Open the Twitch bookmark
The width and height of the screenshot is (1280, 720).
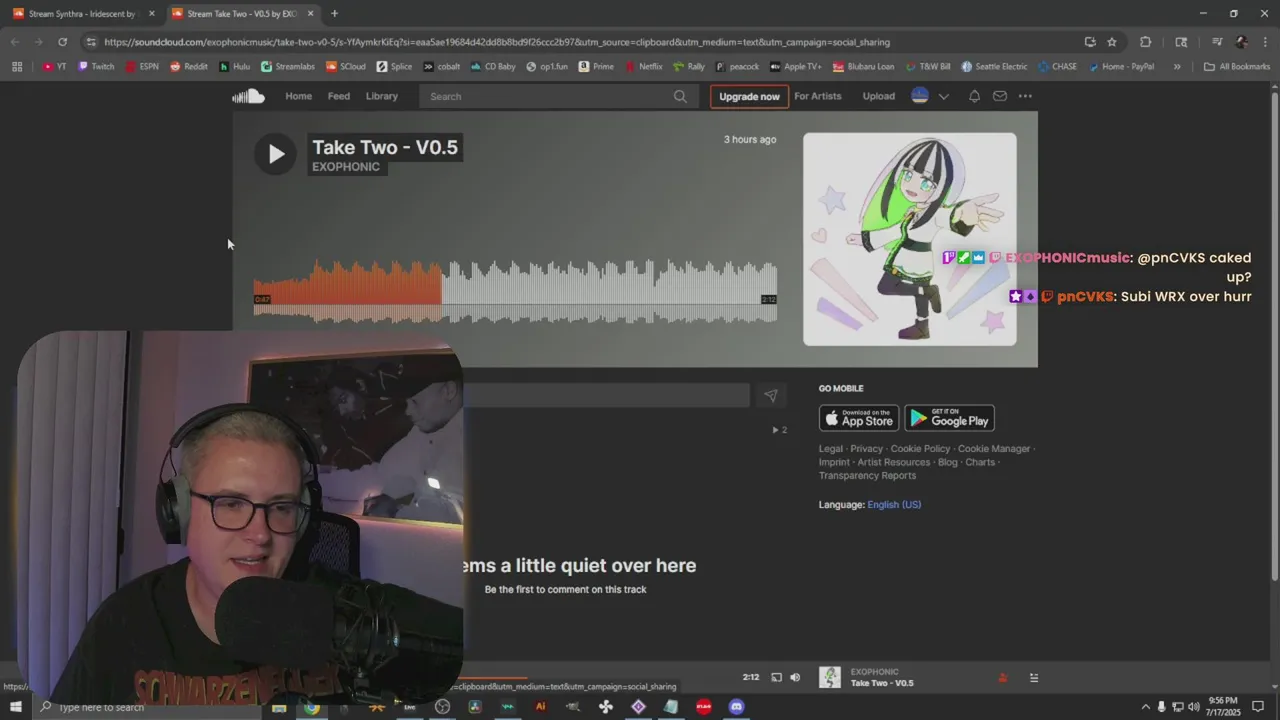click(x=96, y=67)
